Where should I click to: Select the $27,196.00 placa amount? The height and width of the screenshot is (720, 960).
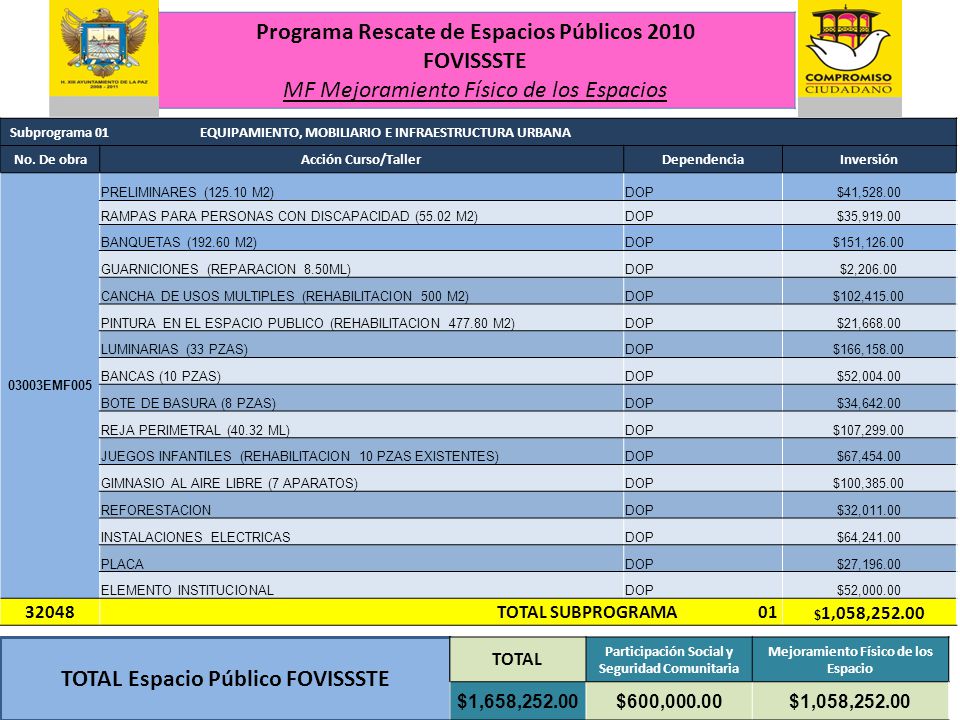(868, 564)
